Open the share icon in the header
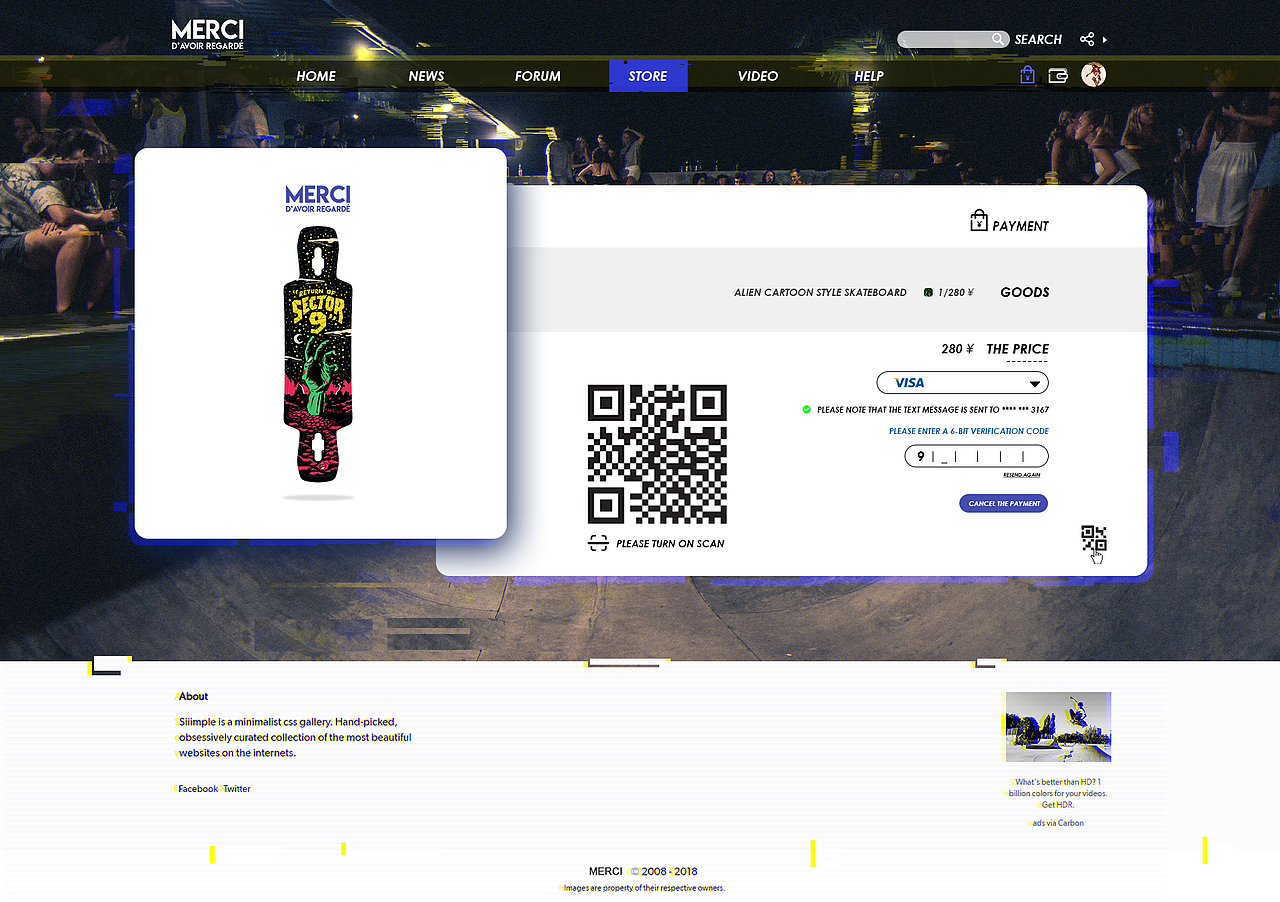 click(1087, 39)
